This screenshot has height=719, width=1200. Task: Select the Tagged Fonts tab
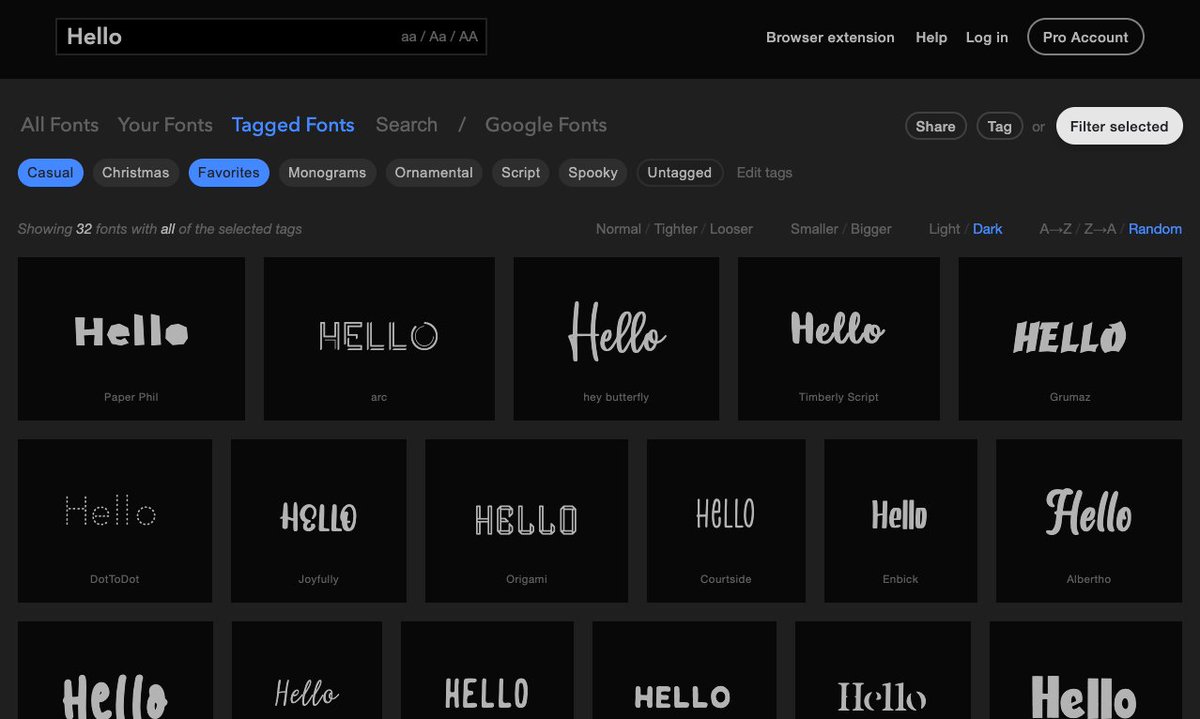[293, 125]
